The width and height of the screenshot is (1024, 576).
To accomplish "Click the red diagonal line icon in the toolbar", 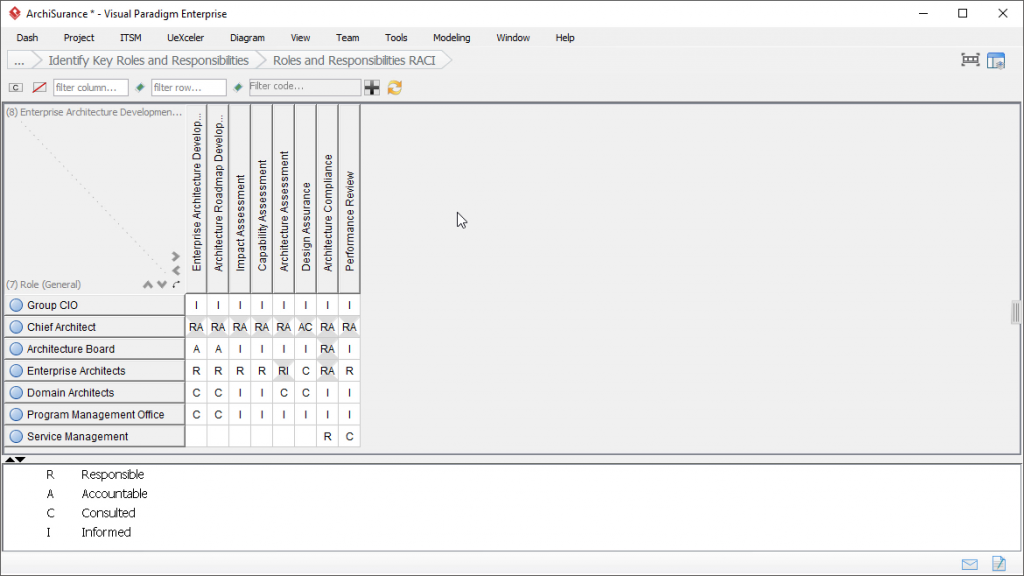I will pyautogui.click(x=40, y=88).
